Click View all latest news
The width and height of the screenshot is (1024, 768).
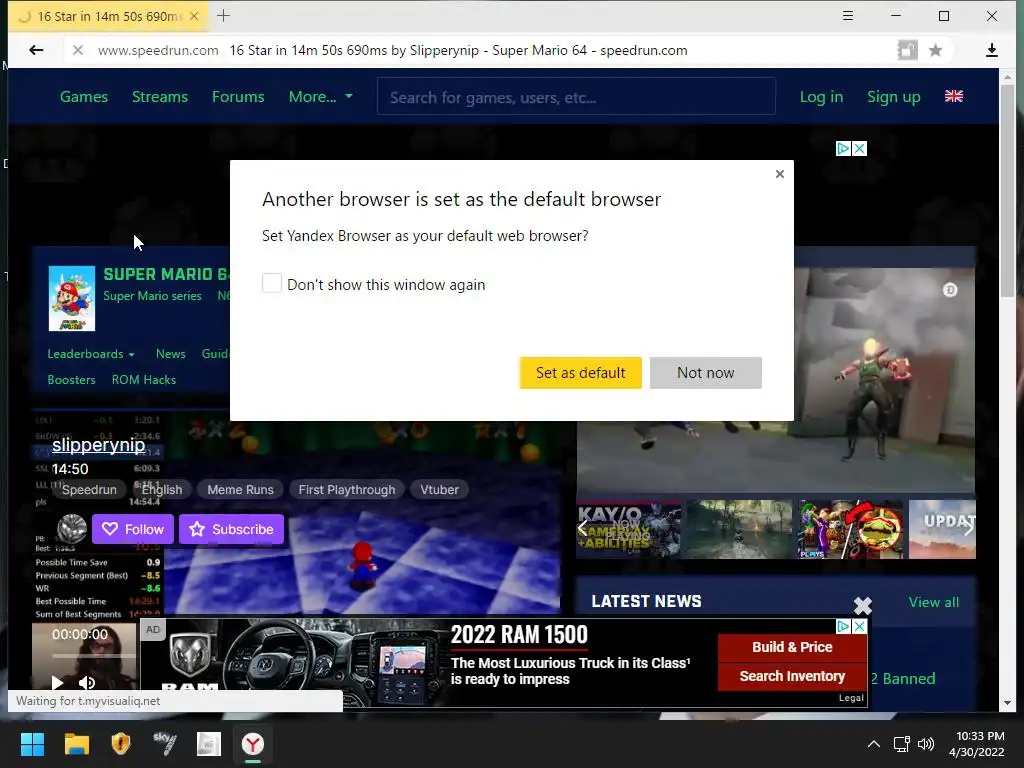pyautogui.click(x=933, y=602)
